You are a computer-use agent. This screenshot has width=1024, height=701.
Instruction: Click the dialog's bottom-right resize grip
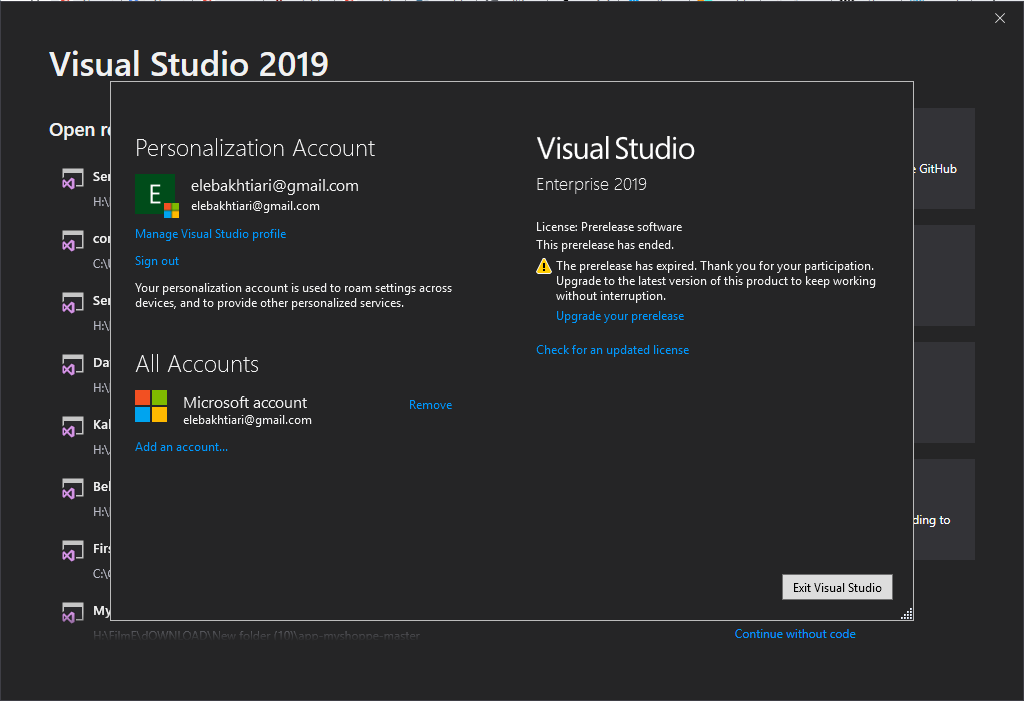(907, 614)
